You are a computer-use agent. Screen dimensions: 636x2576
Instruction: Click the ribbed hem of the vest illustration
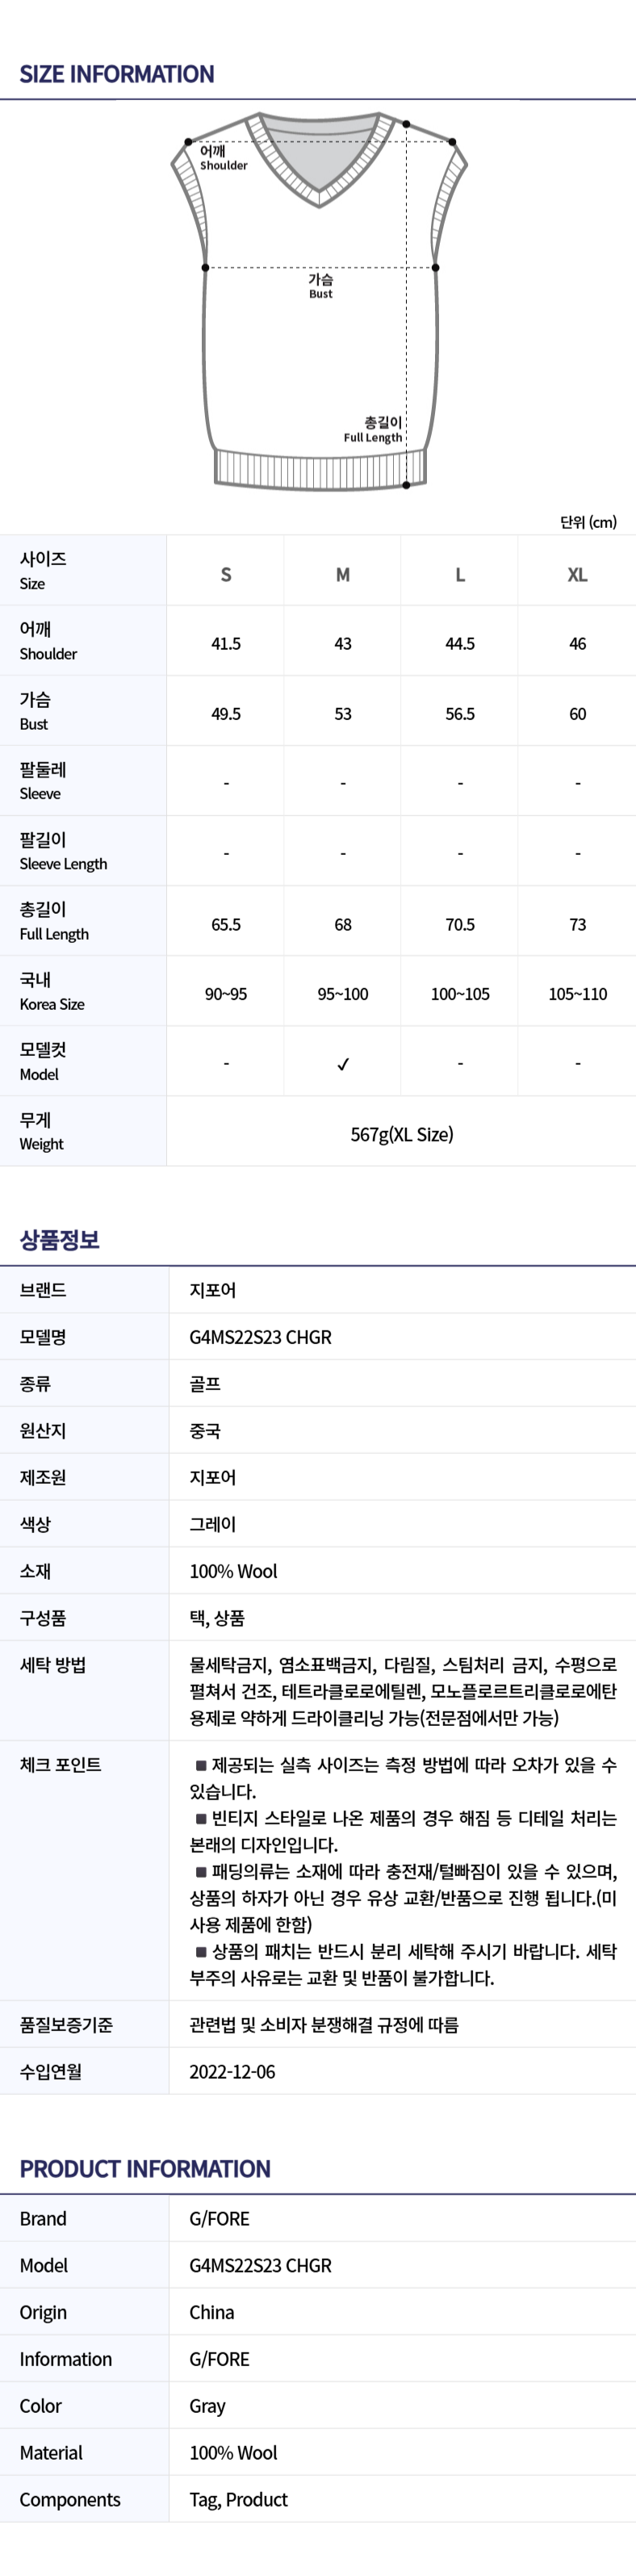click(320, 469)
